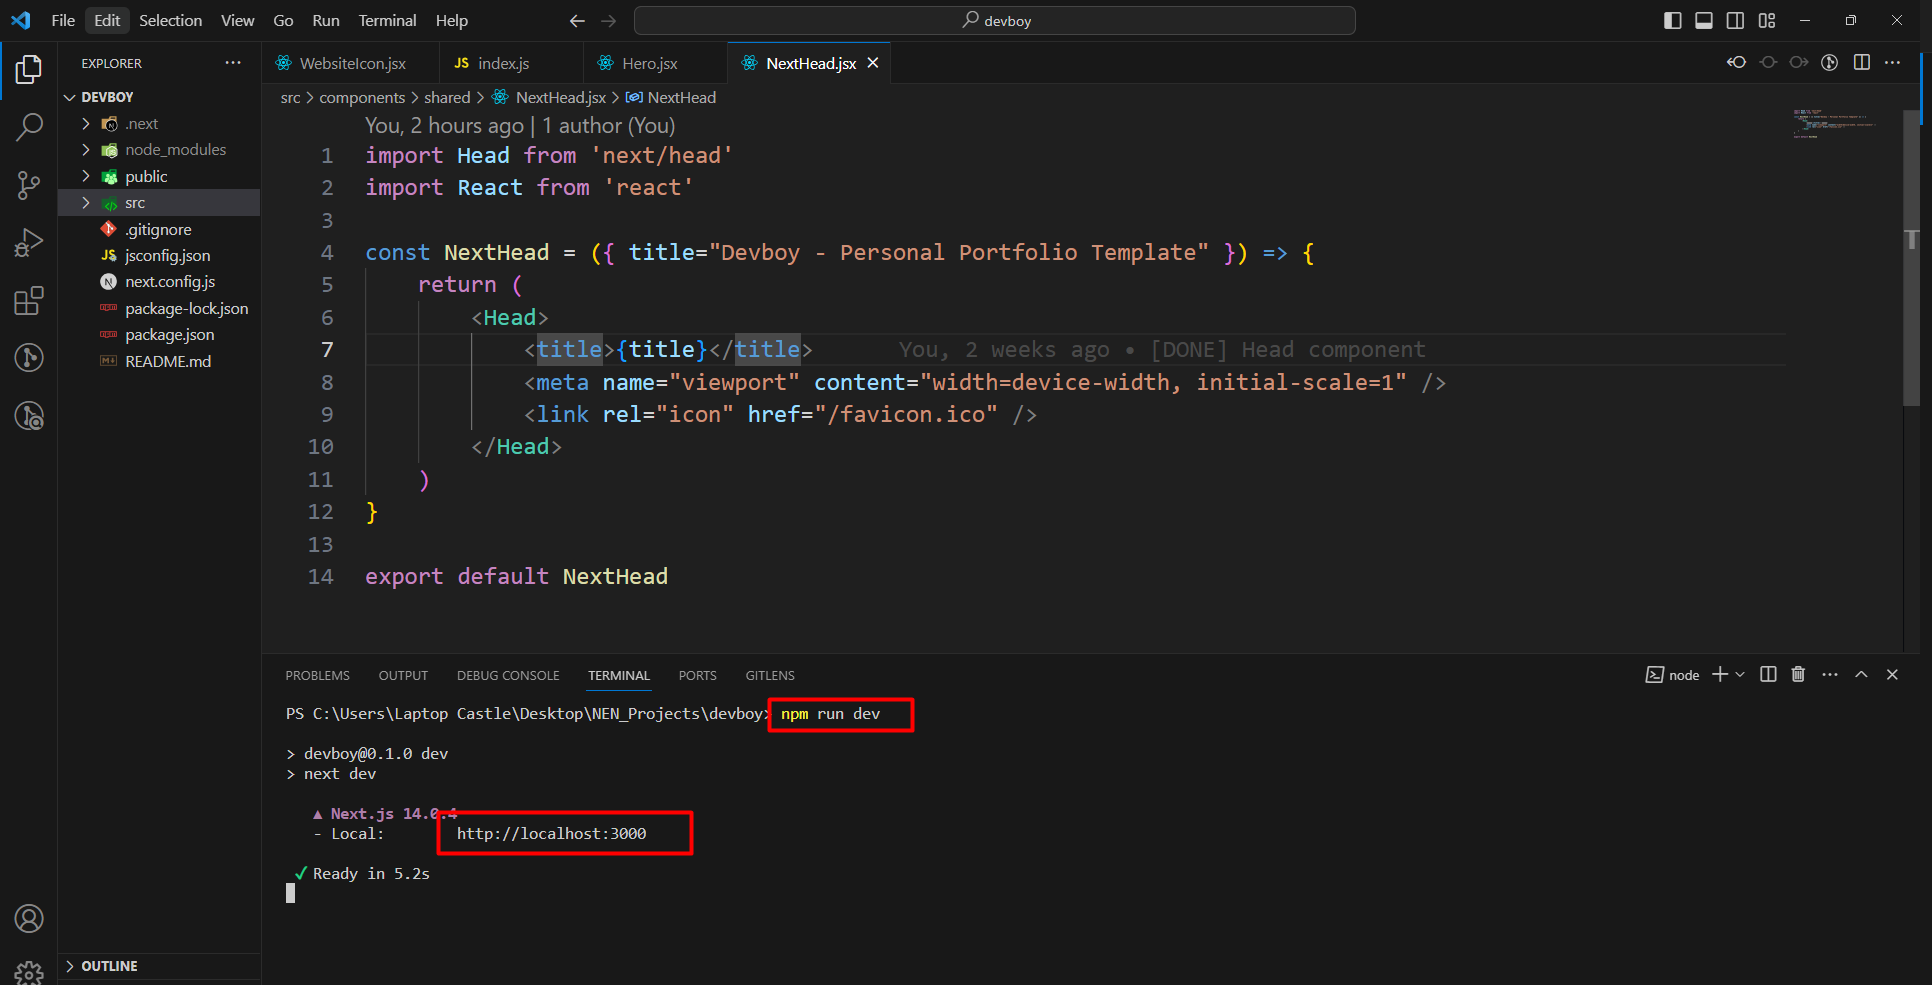Split the terminal panel
The height and width of the screenshot is (985, 1932).
[x=1768, y=675]
